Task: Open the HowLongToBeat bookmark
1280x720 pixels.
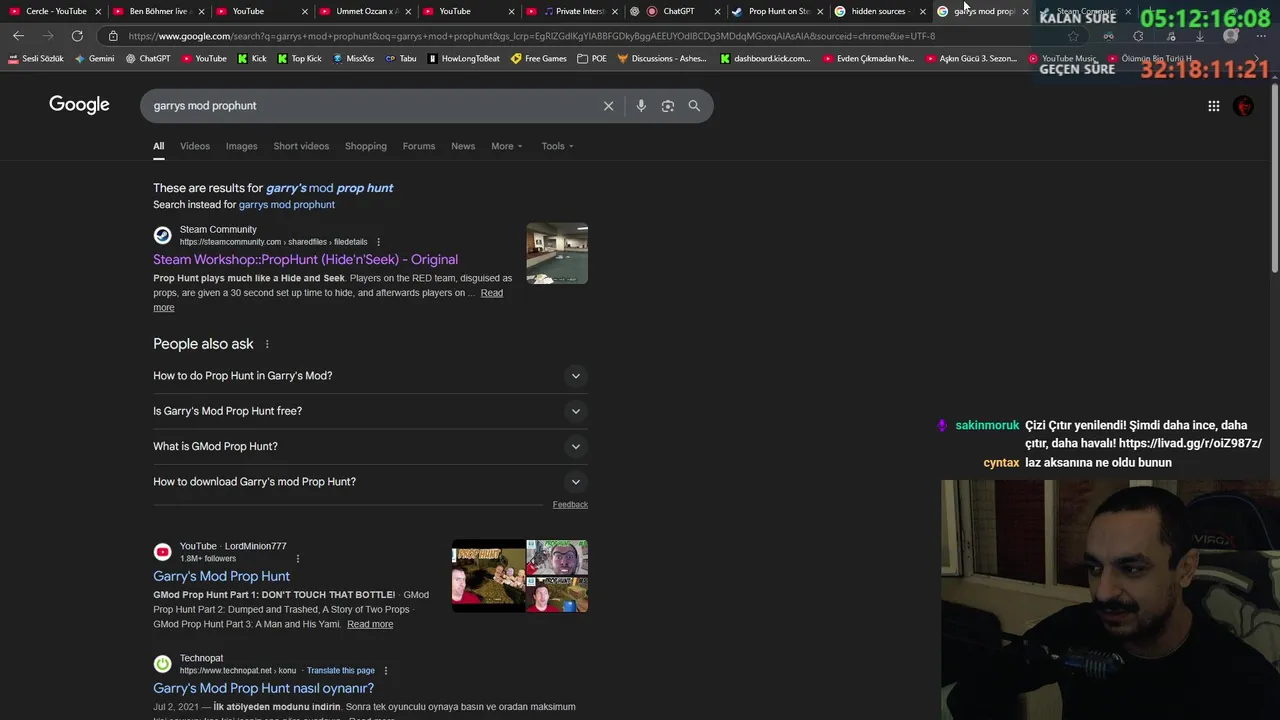Action: pos(464,58)
